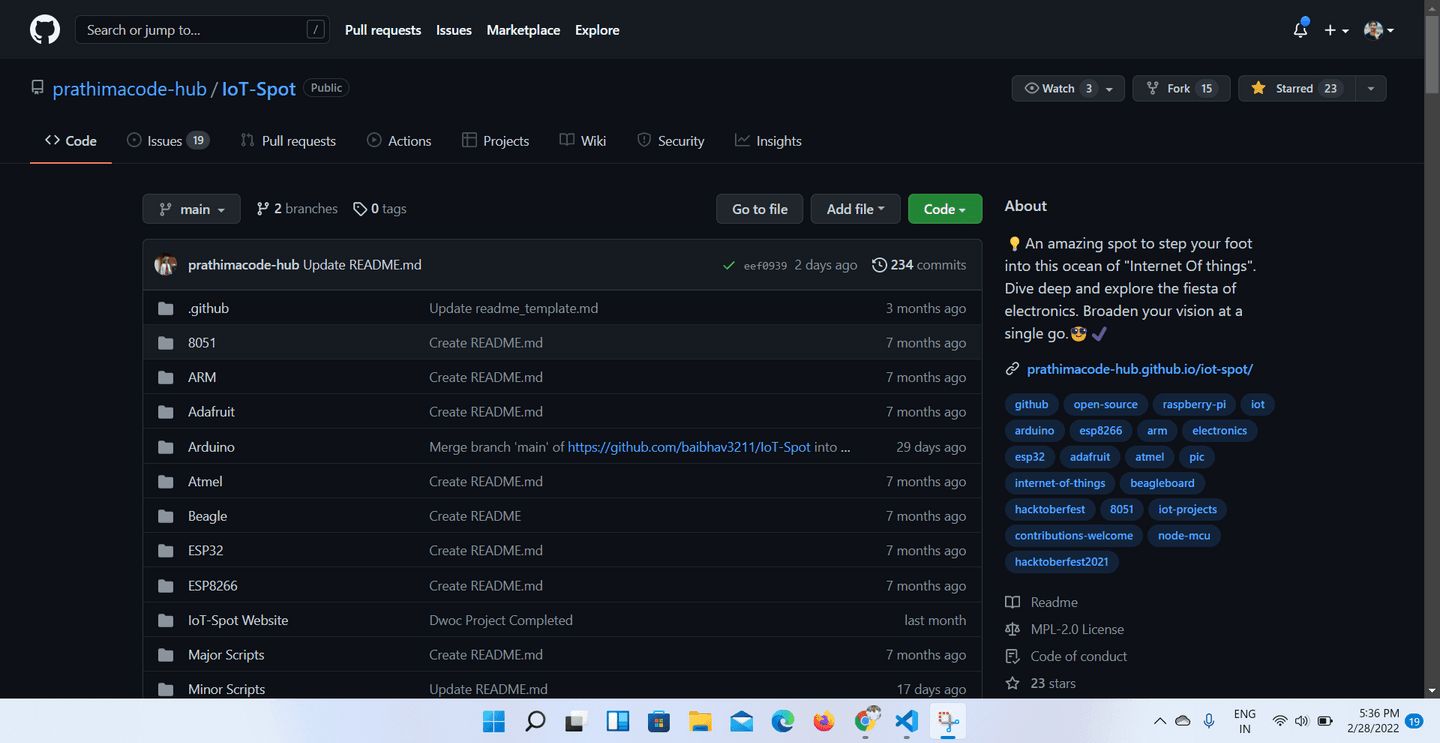Launch Firefox from the taskbar
The image size is (1440, 743).
[824, 721]
